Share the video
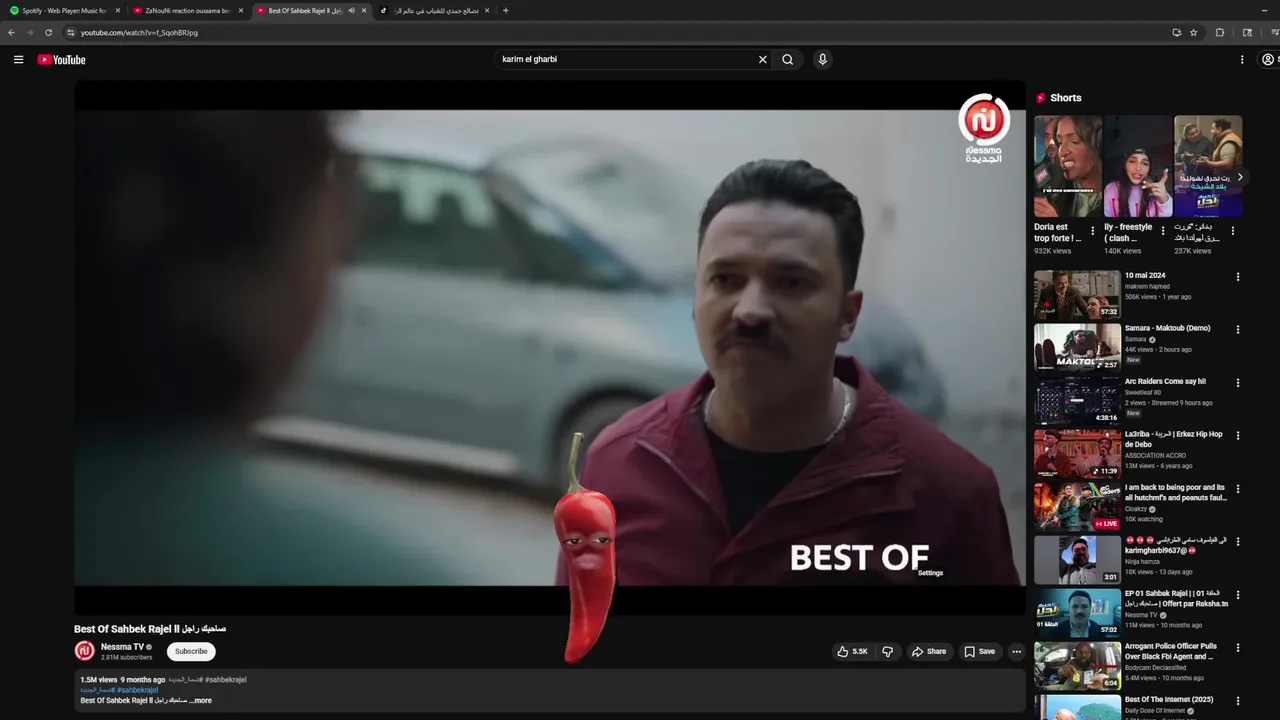The height and width of the screenshot is (720, 1280). click(928, 652)
